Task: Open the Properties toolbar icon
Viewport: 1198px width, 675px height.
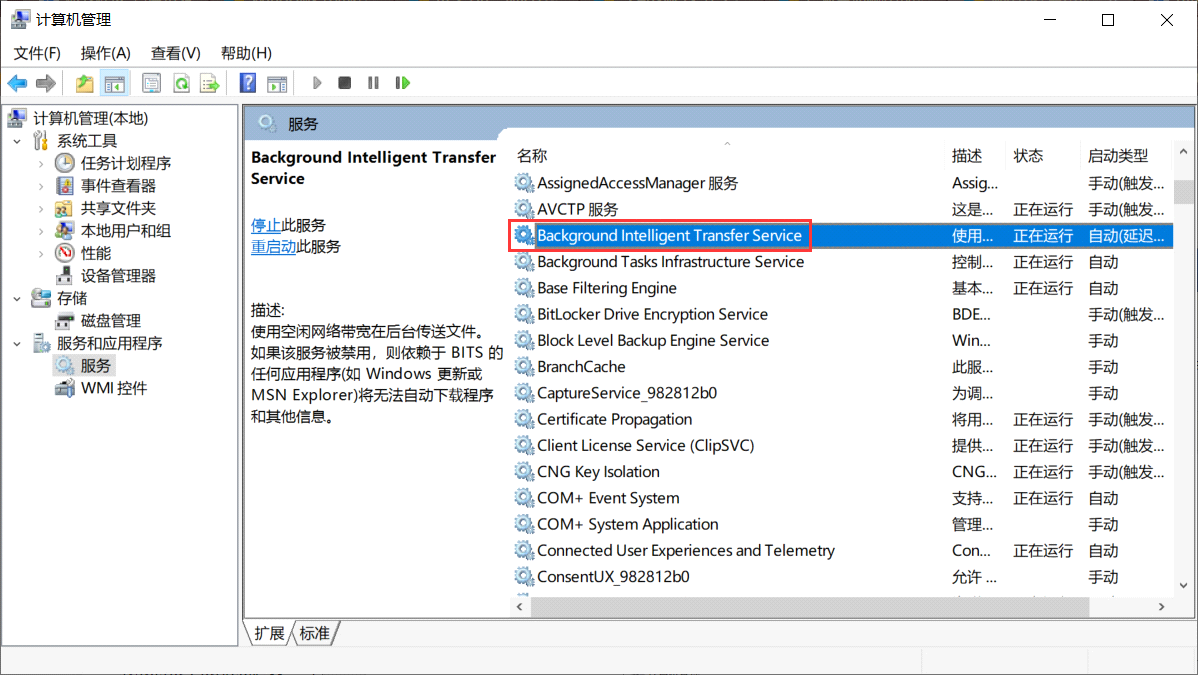Action: [x=152, y=83]
